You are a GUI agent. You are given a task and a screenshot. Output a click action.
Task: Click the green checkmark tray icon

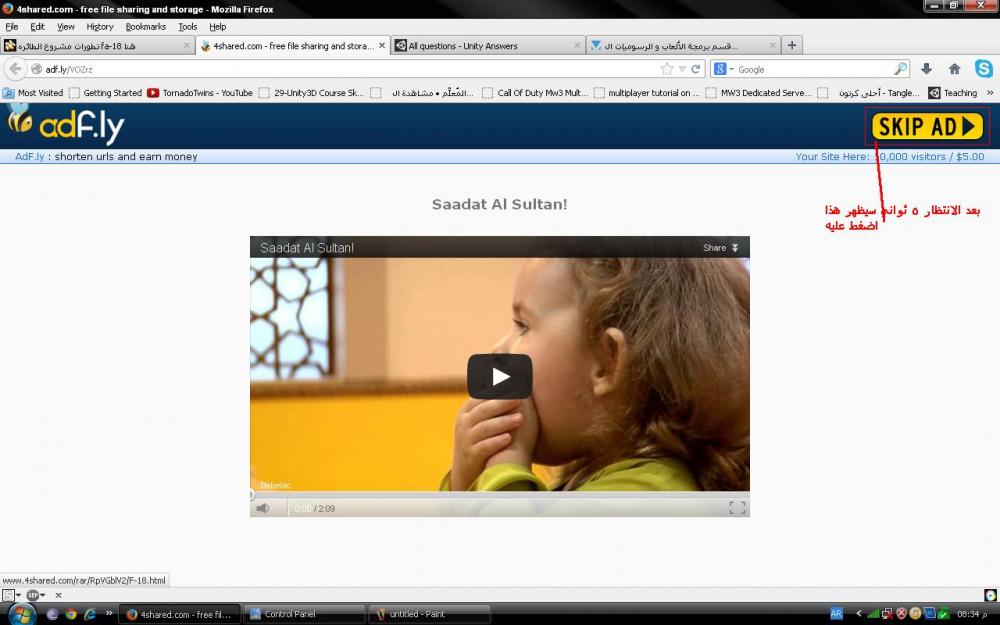pyautogui.click(x=943, y=614)
